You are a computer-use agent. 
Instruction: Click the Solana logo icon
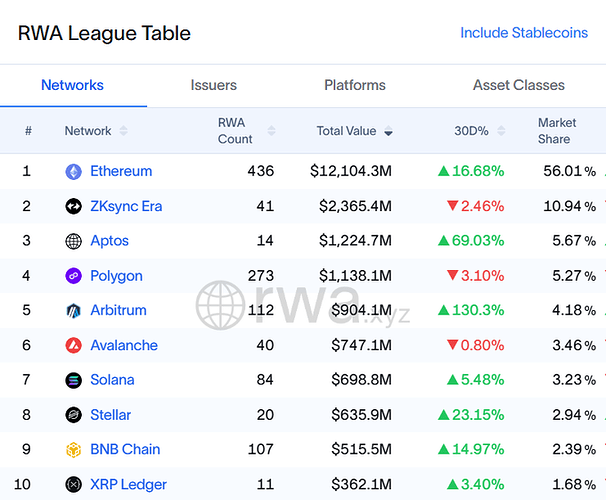73,380
